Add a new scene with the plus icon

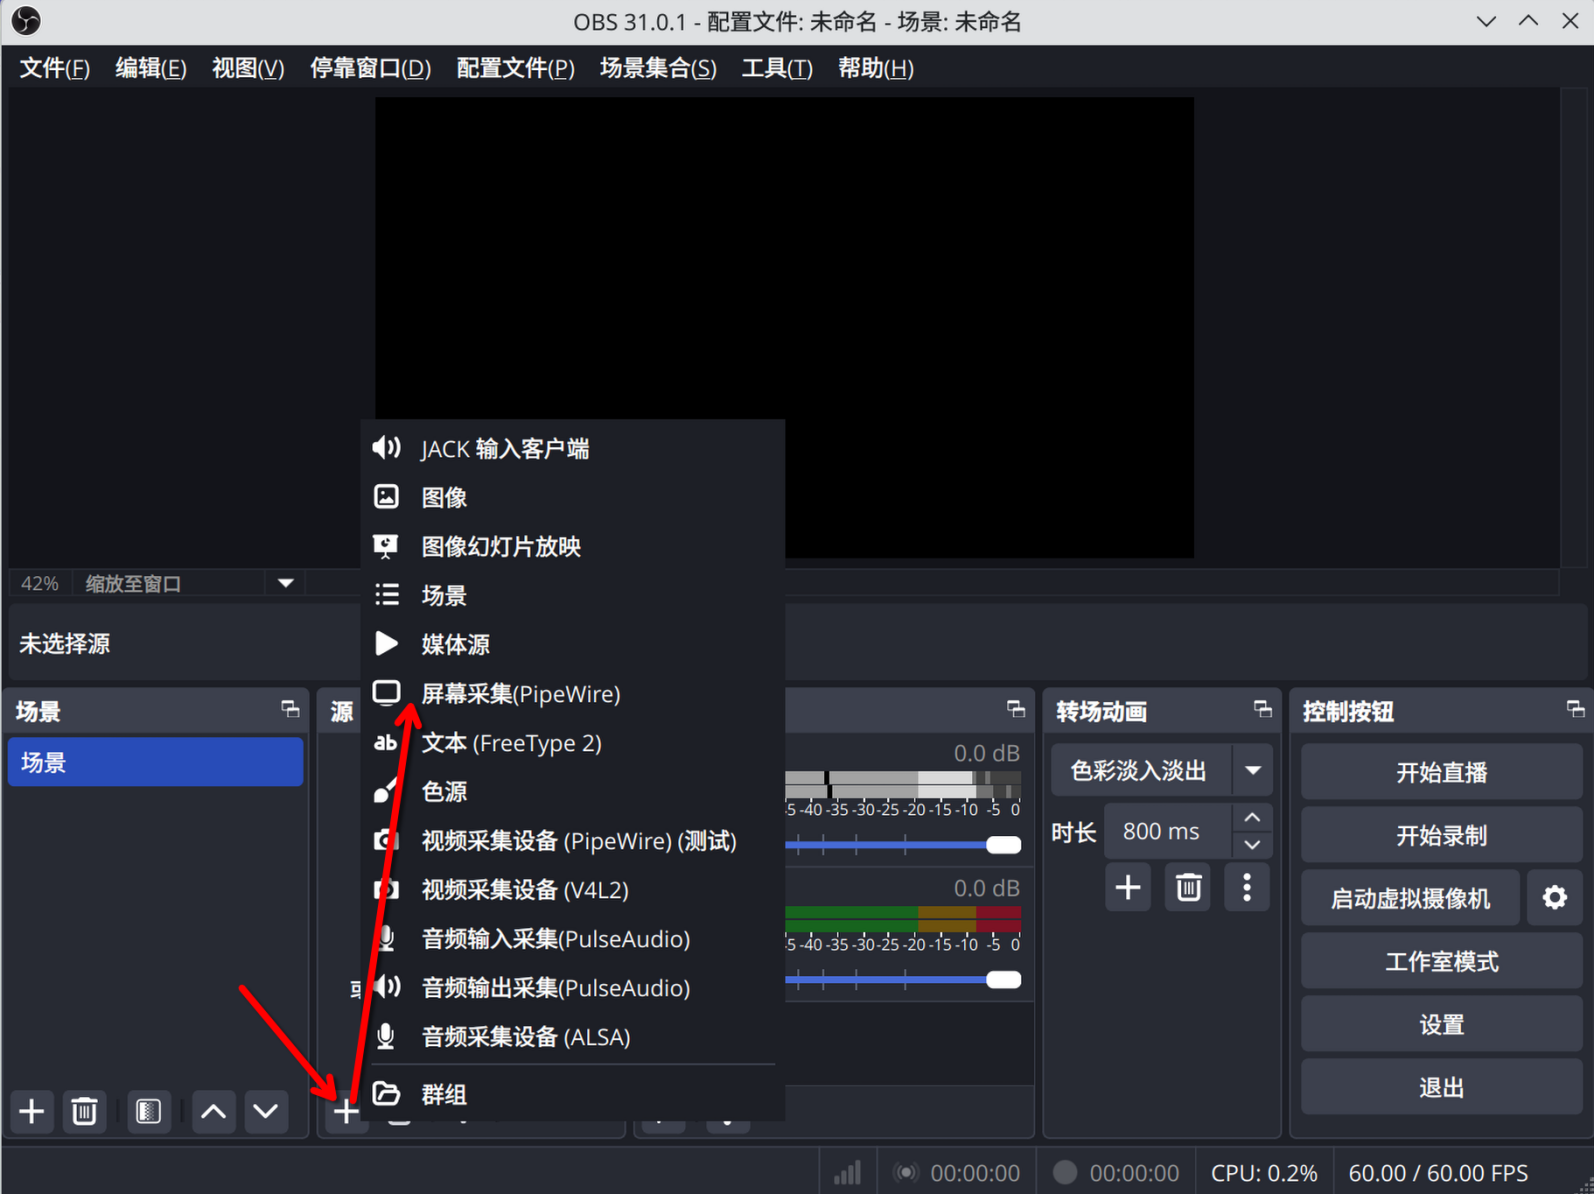(x=32, y=1111)
